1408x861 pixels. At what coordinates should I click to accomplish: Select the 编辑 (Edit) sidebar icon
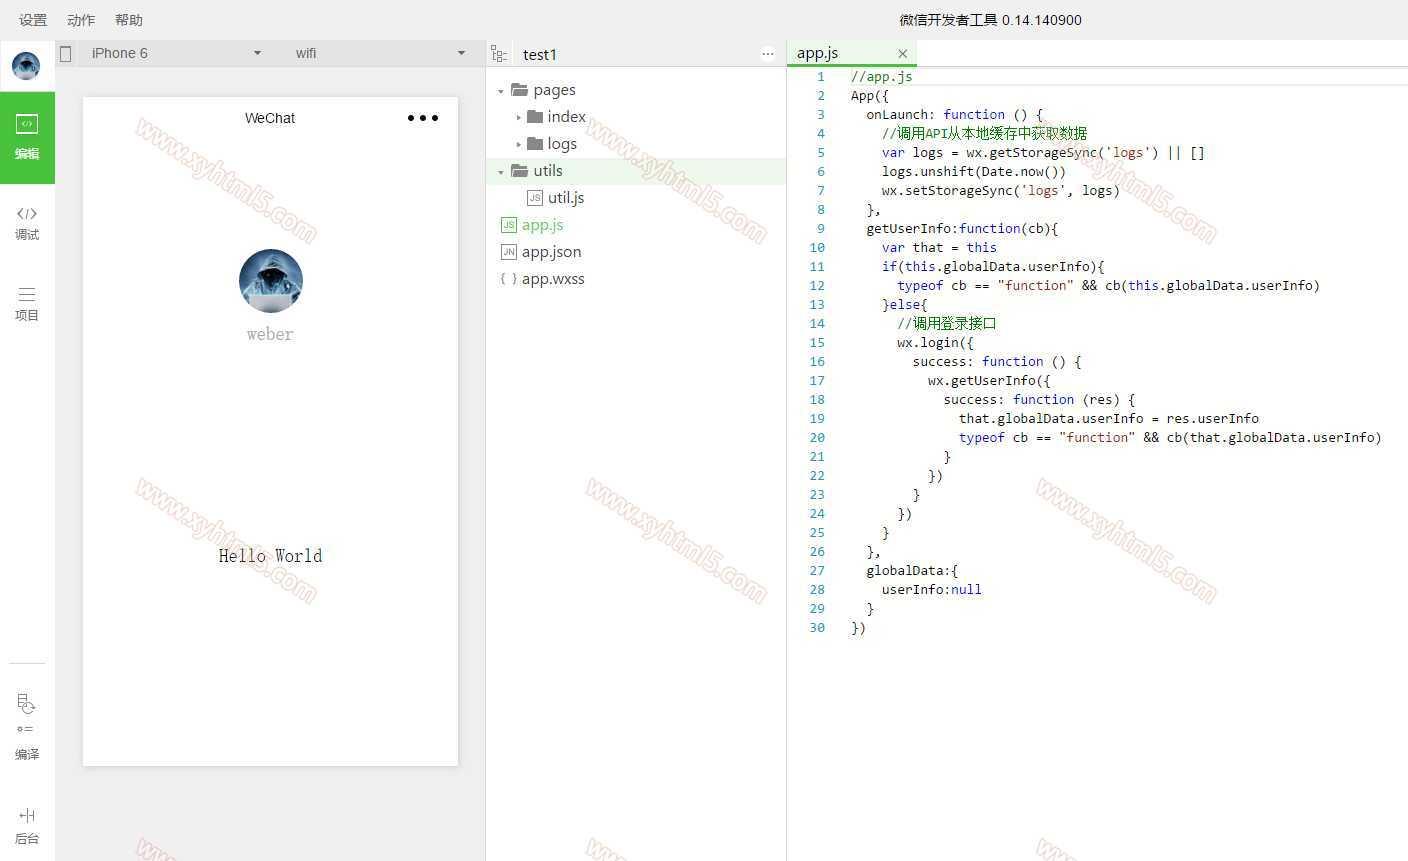(x=27, y=137)
